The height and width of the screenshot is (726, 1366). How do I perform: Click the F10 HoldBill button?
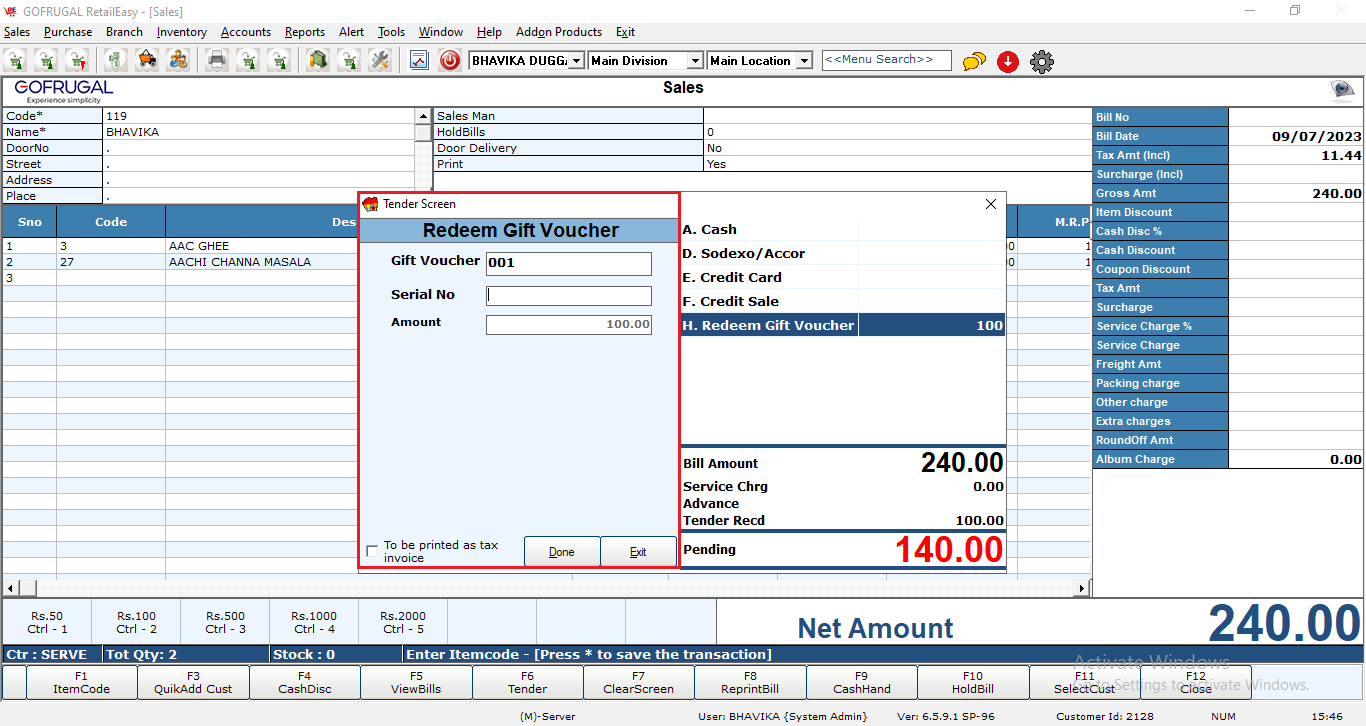973,683
